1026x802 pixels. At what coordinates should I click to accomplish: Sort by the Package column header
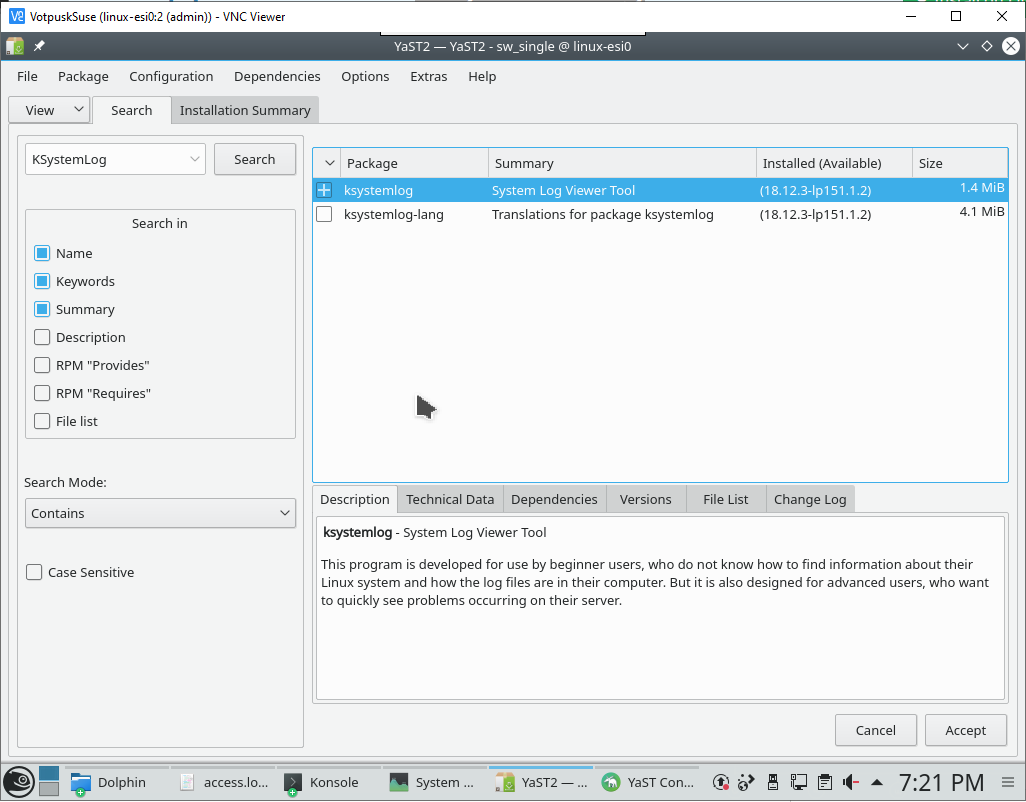[x=414, y=164]
